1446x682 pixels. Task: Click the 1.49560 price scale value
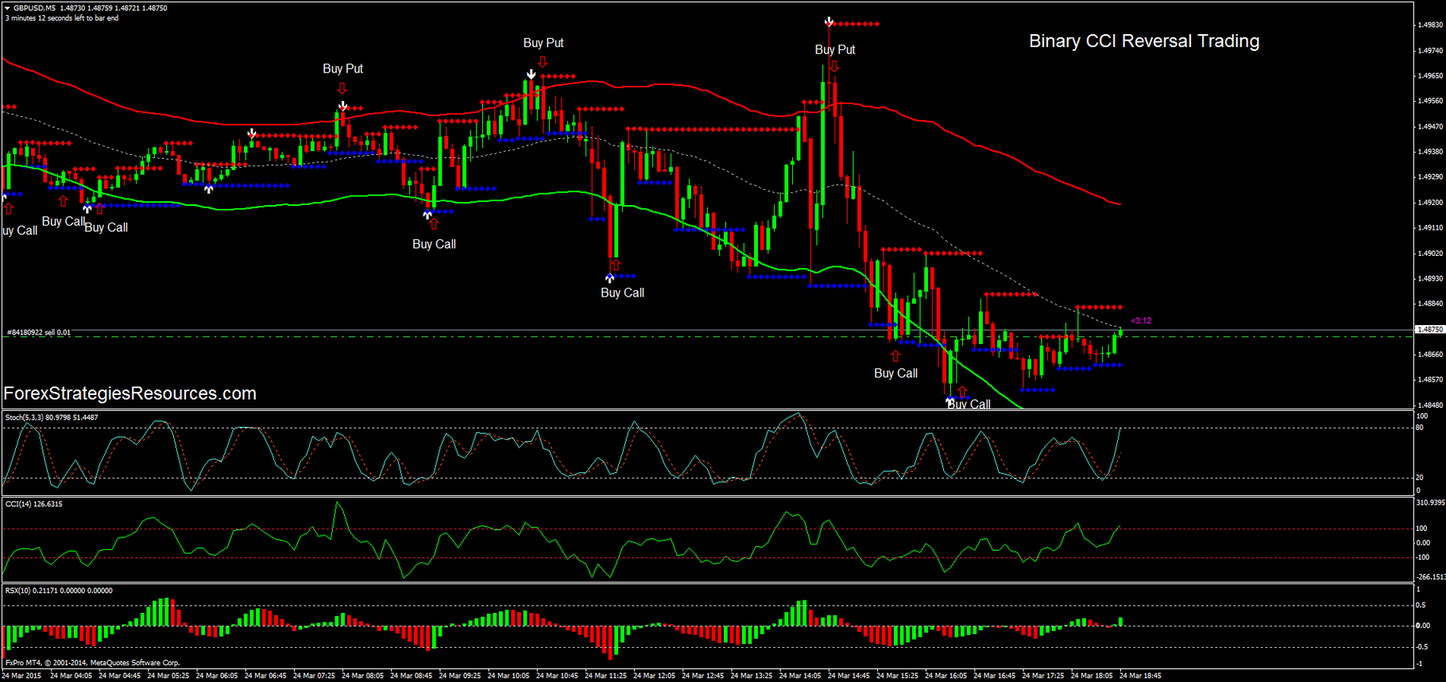pos(1429,101)
